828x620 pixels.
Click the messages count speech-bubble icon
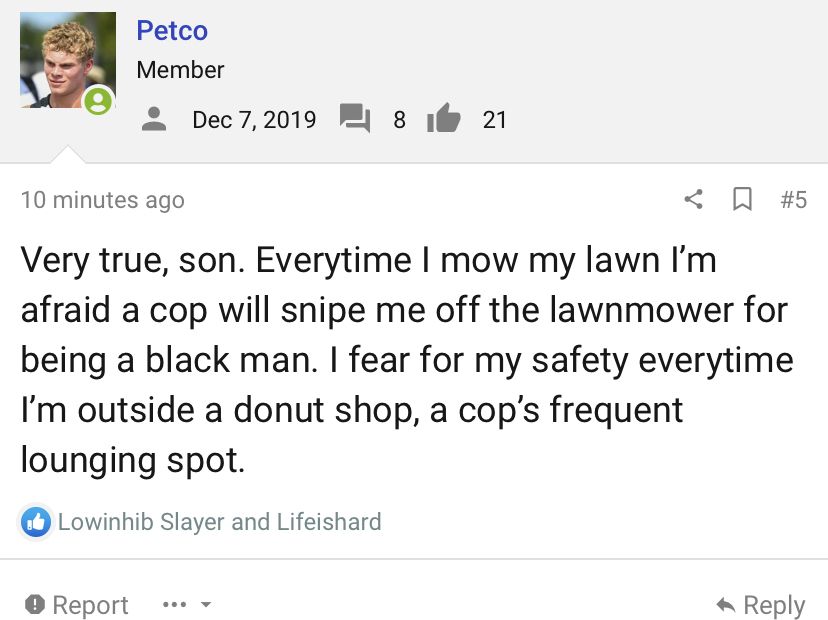354,117
